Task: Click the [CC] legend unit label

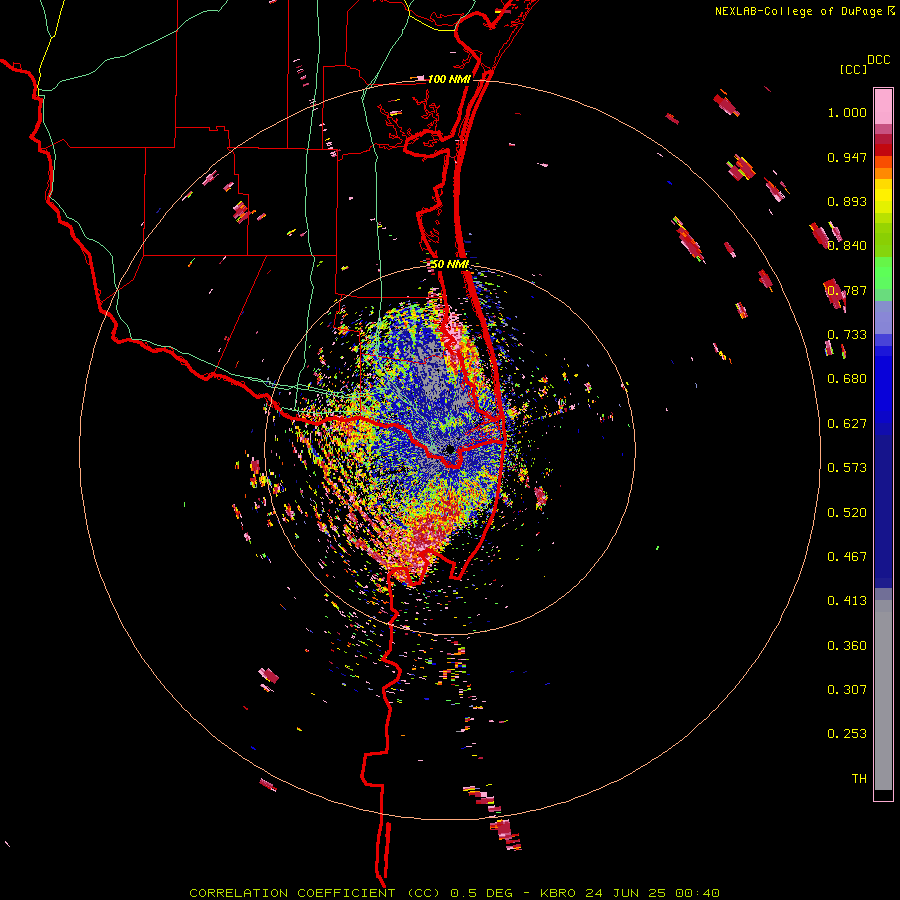Action: coord(853,69)
